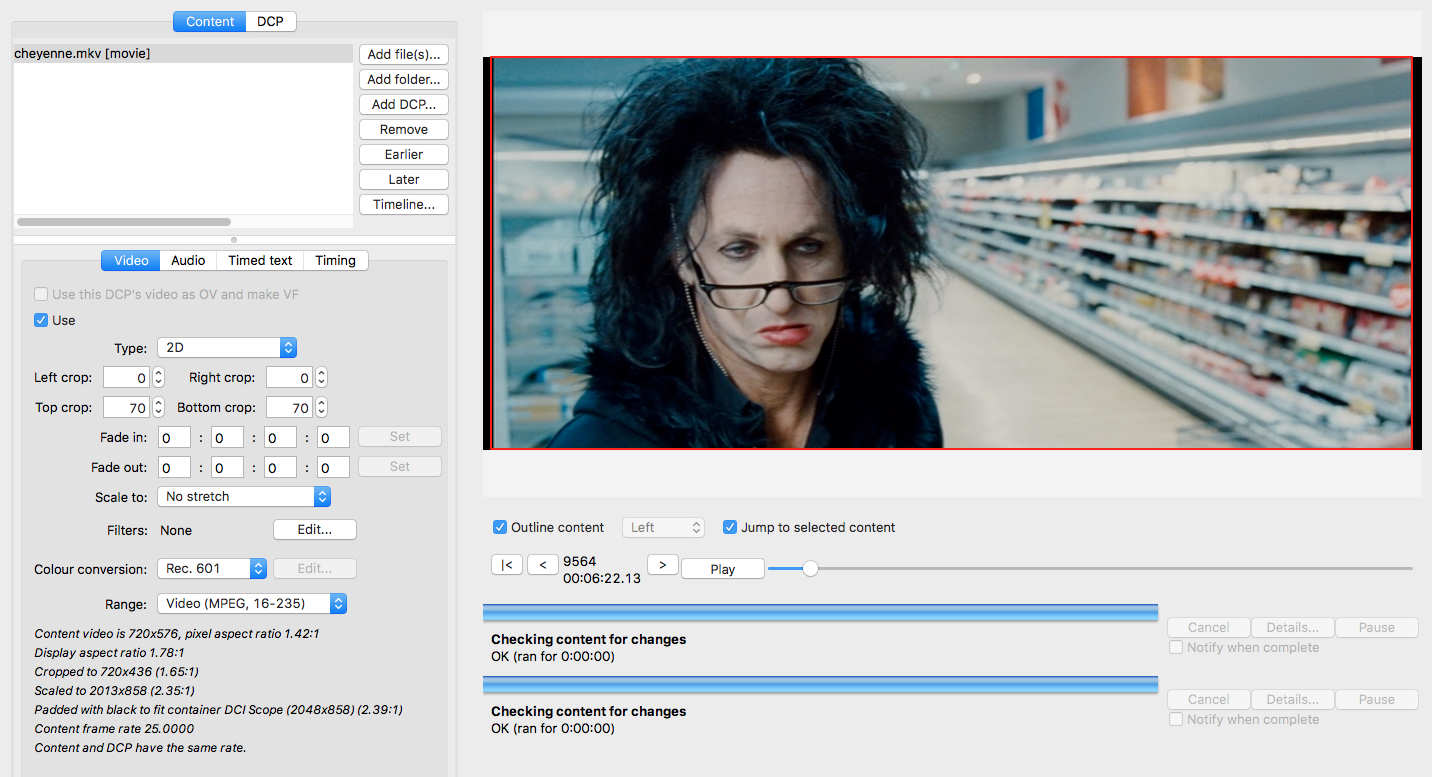Screen dimensions: 1432x777
Task: Remove the selected content
Action: click(404, 129)
